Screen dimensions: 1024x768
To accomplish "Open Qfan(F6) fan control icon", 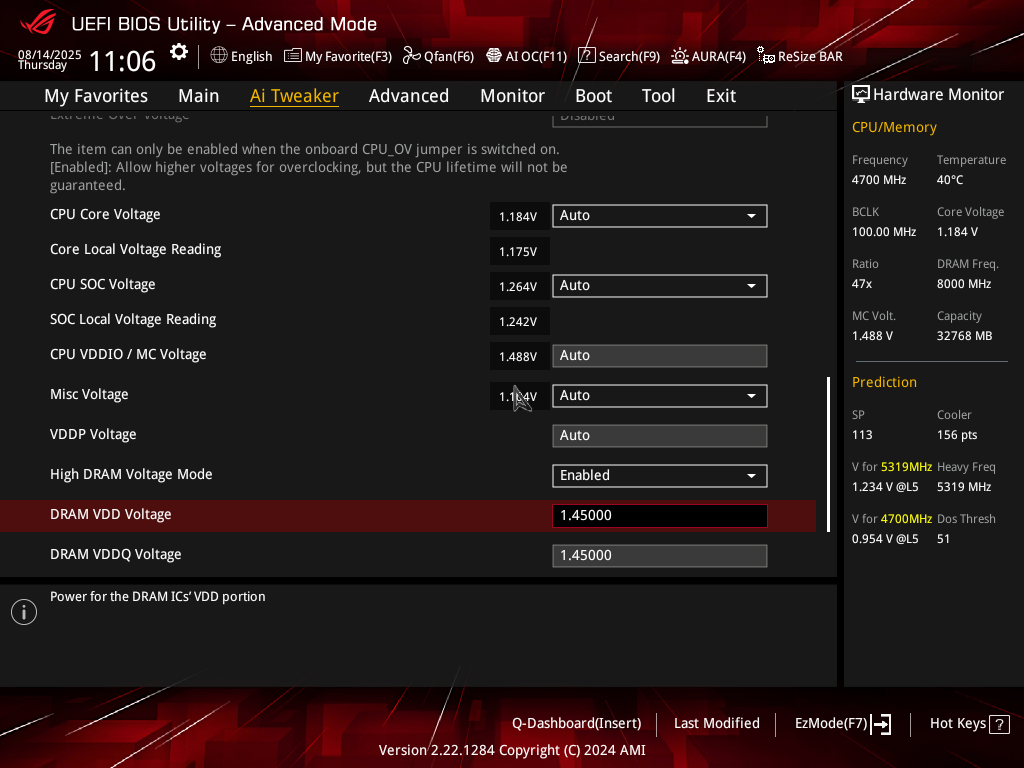I will [411, 56].
